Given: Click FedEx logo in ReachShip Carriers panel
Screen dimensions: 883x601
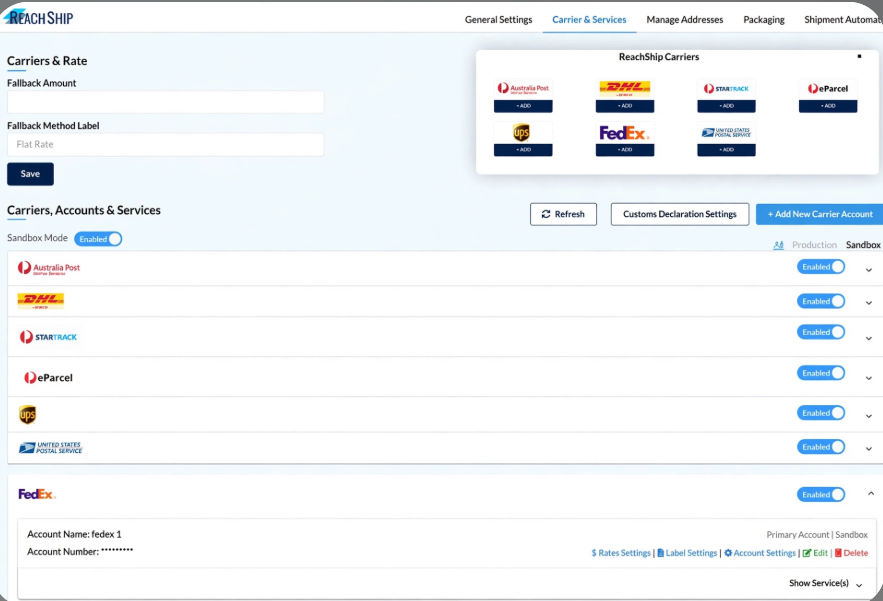Looking at the screenshot, I should click(x=624, y=133).
